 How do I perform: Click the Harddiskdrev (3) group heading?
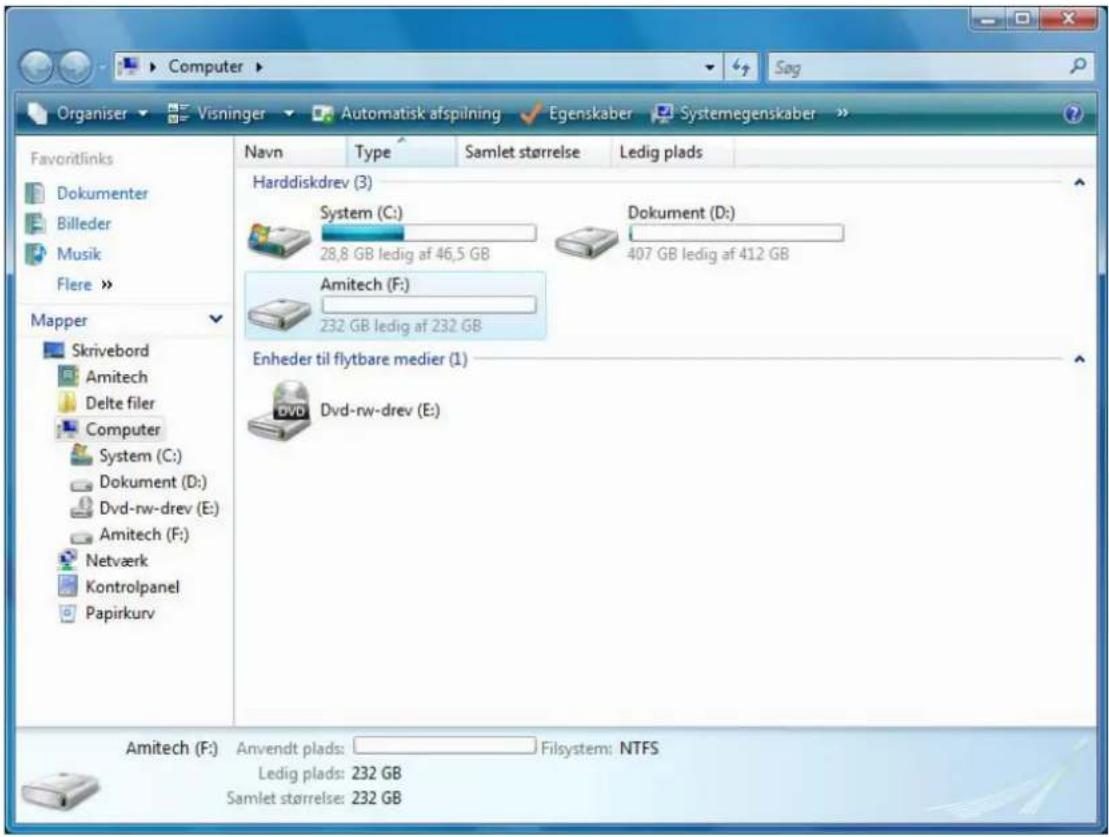[313, 183]
